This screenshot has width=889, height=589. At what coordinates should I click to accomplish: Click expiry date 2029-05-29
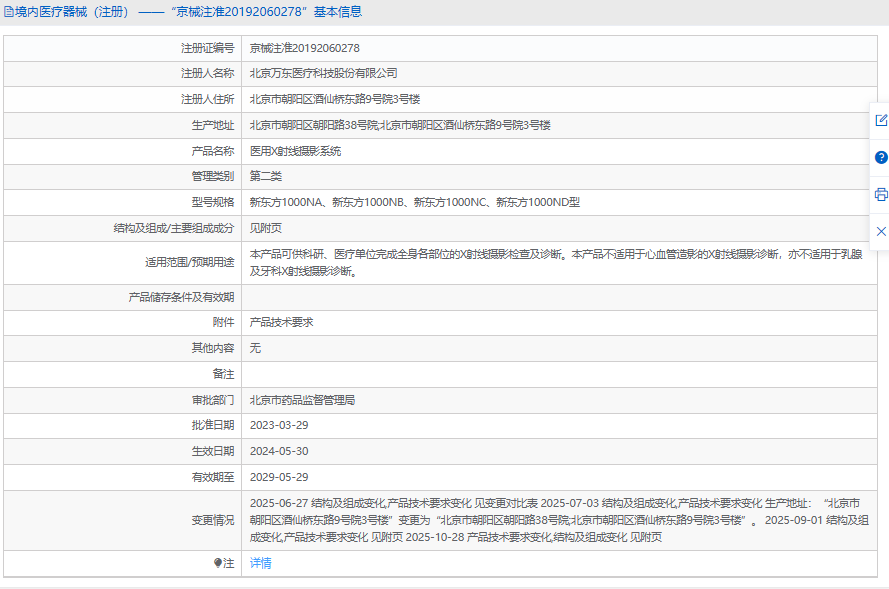point(279,477)
